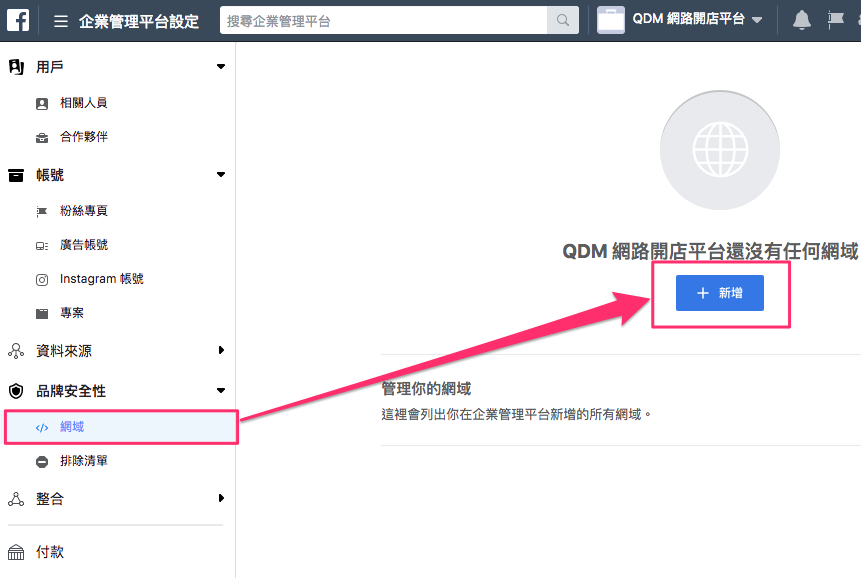Click the 帳號 section label

coord(50,175)
